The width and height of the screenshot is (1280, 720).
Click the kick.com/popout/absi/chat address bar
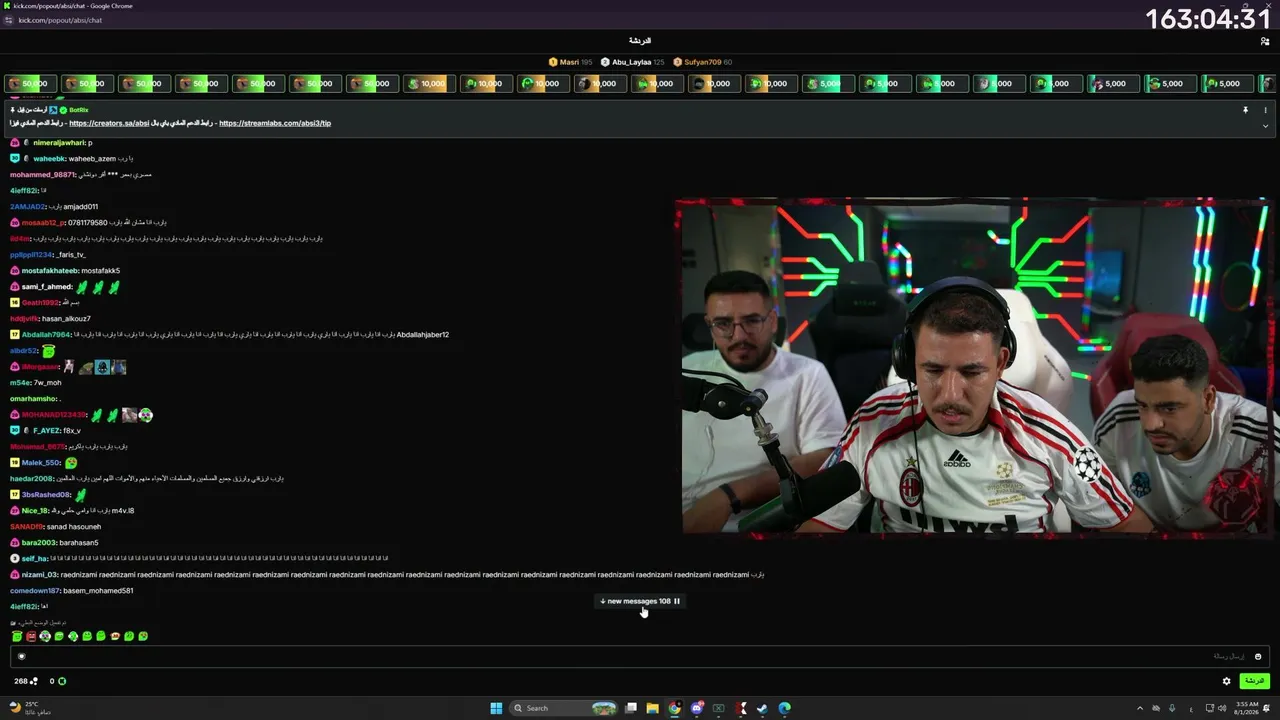pyautogui.click(x=60, y=20)
